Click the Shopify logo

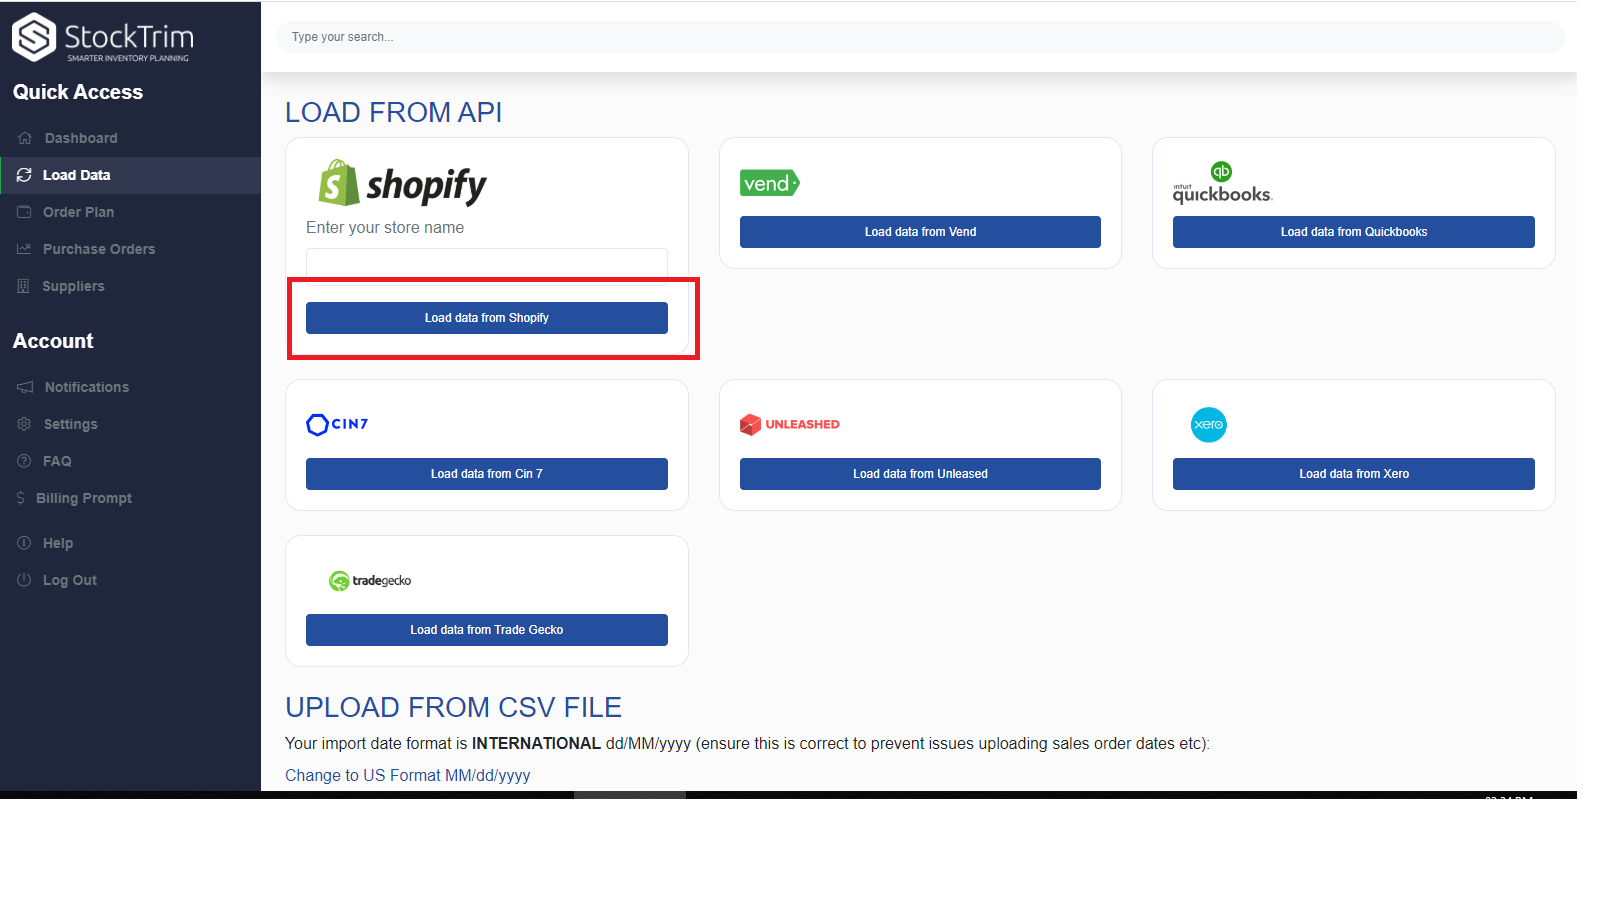coord(402,184)
